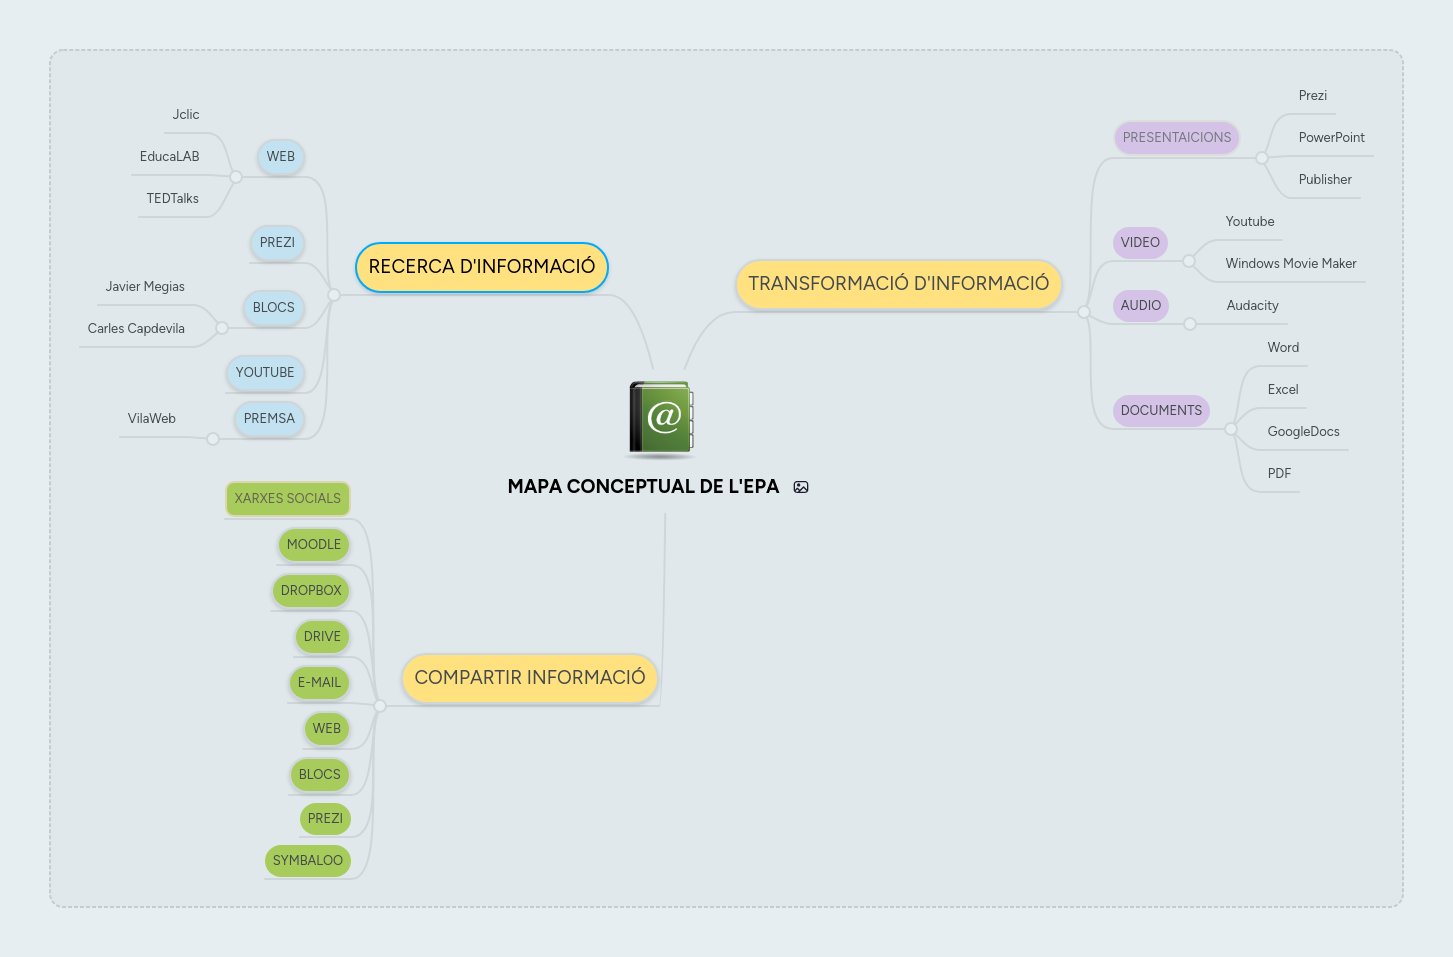Select the PRESENTAICIONS node
This screenshot has height=957, width=1453.
click(x=1176, y=137)
